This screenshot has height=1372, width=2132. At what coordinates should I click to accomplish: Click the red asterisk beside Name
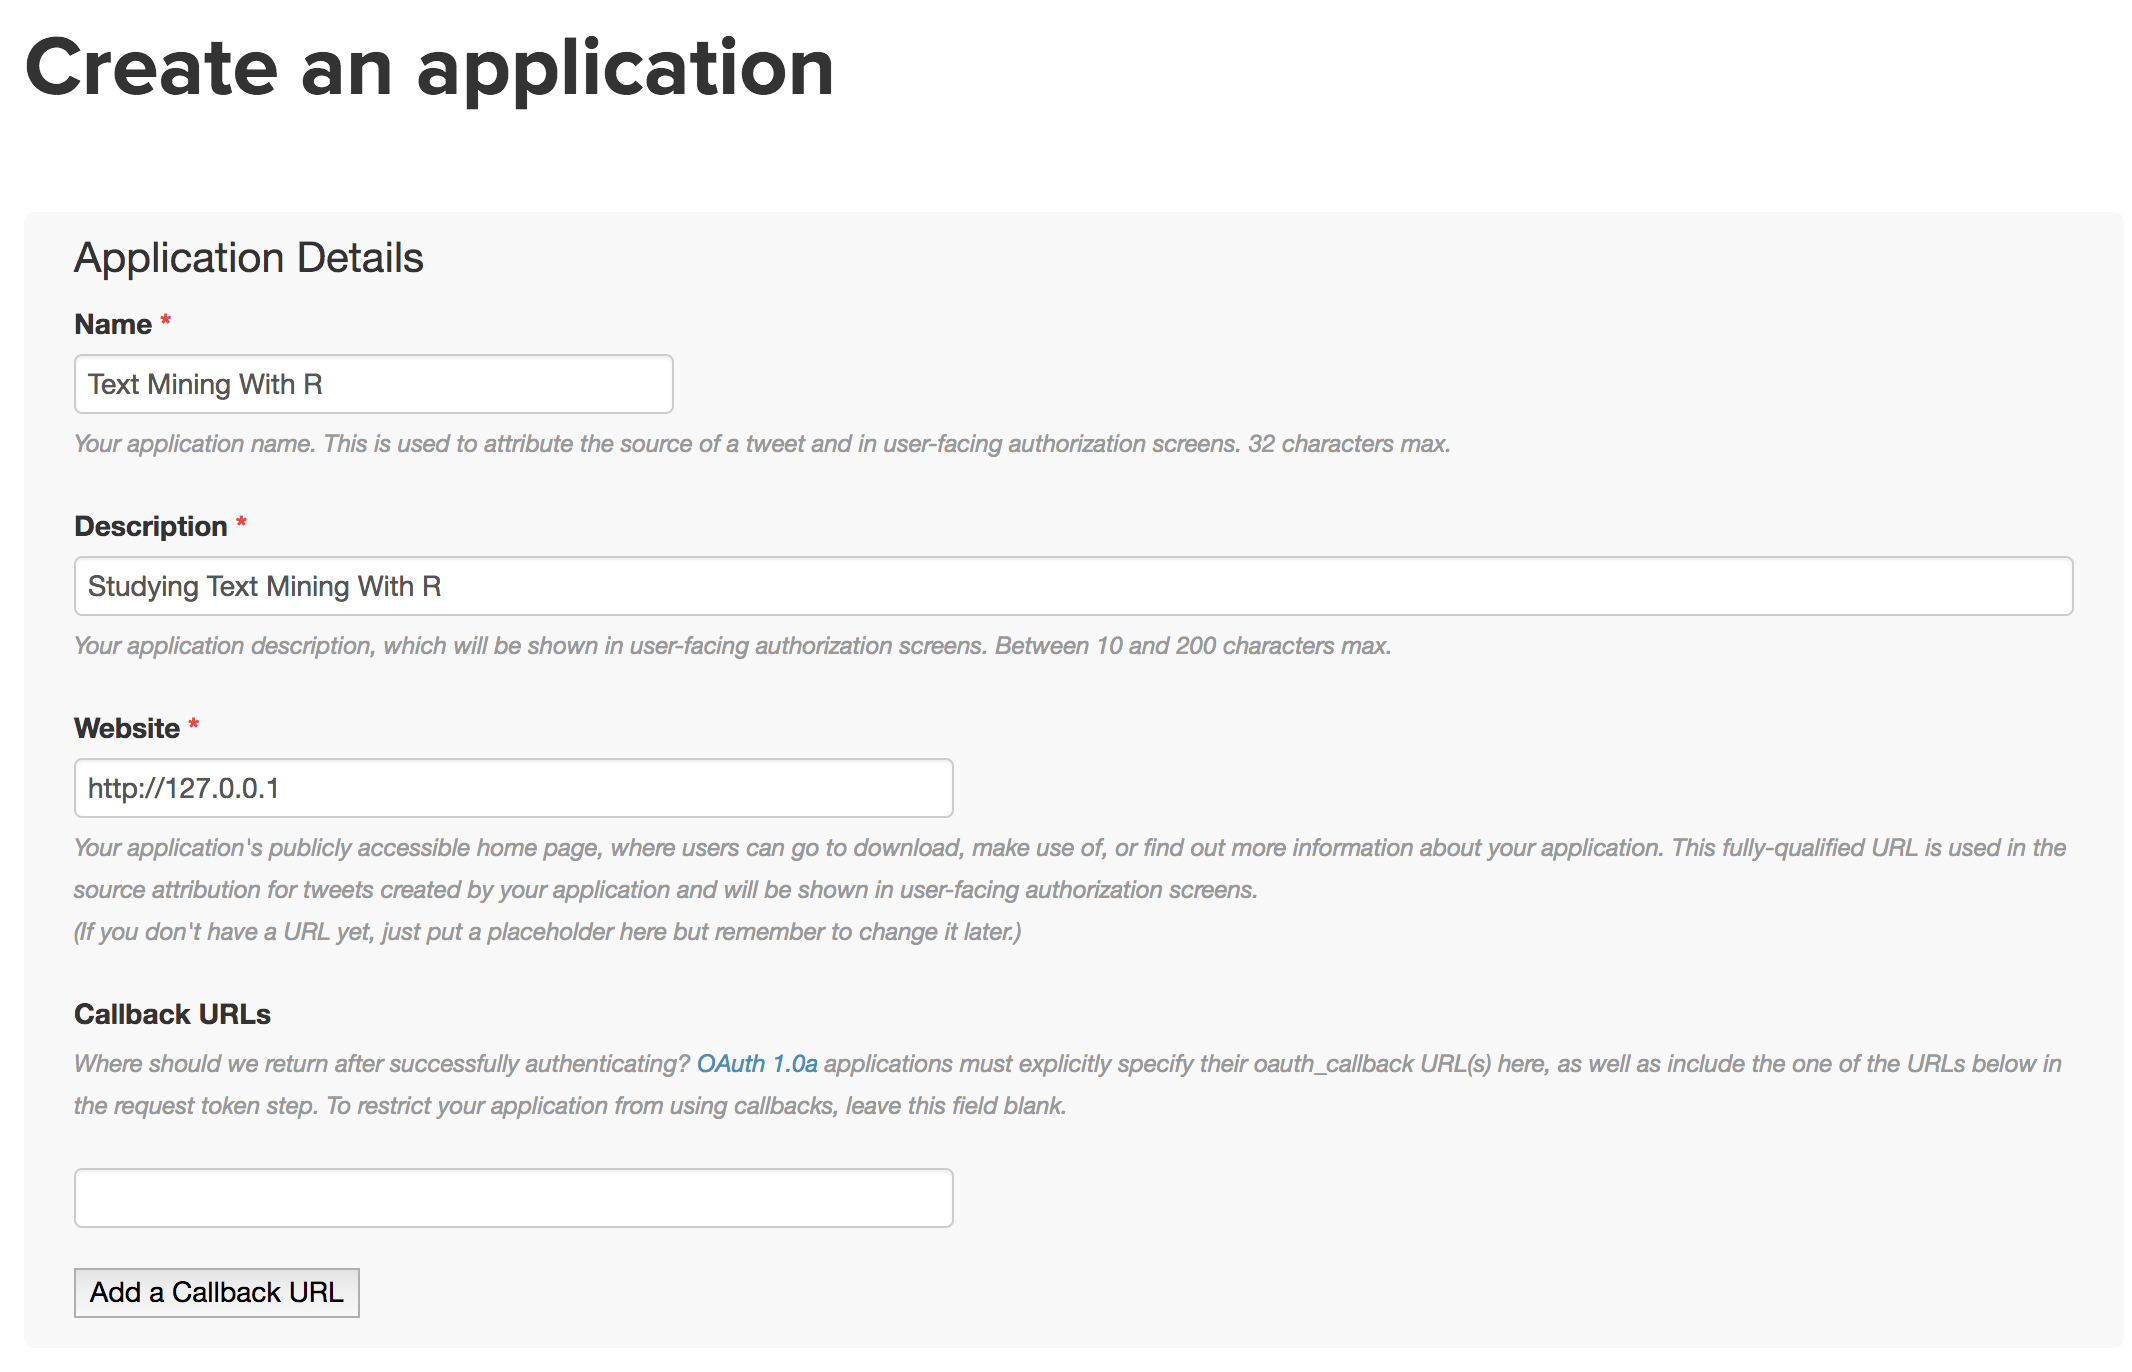166,320
